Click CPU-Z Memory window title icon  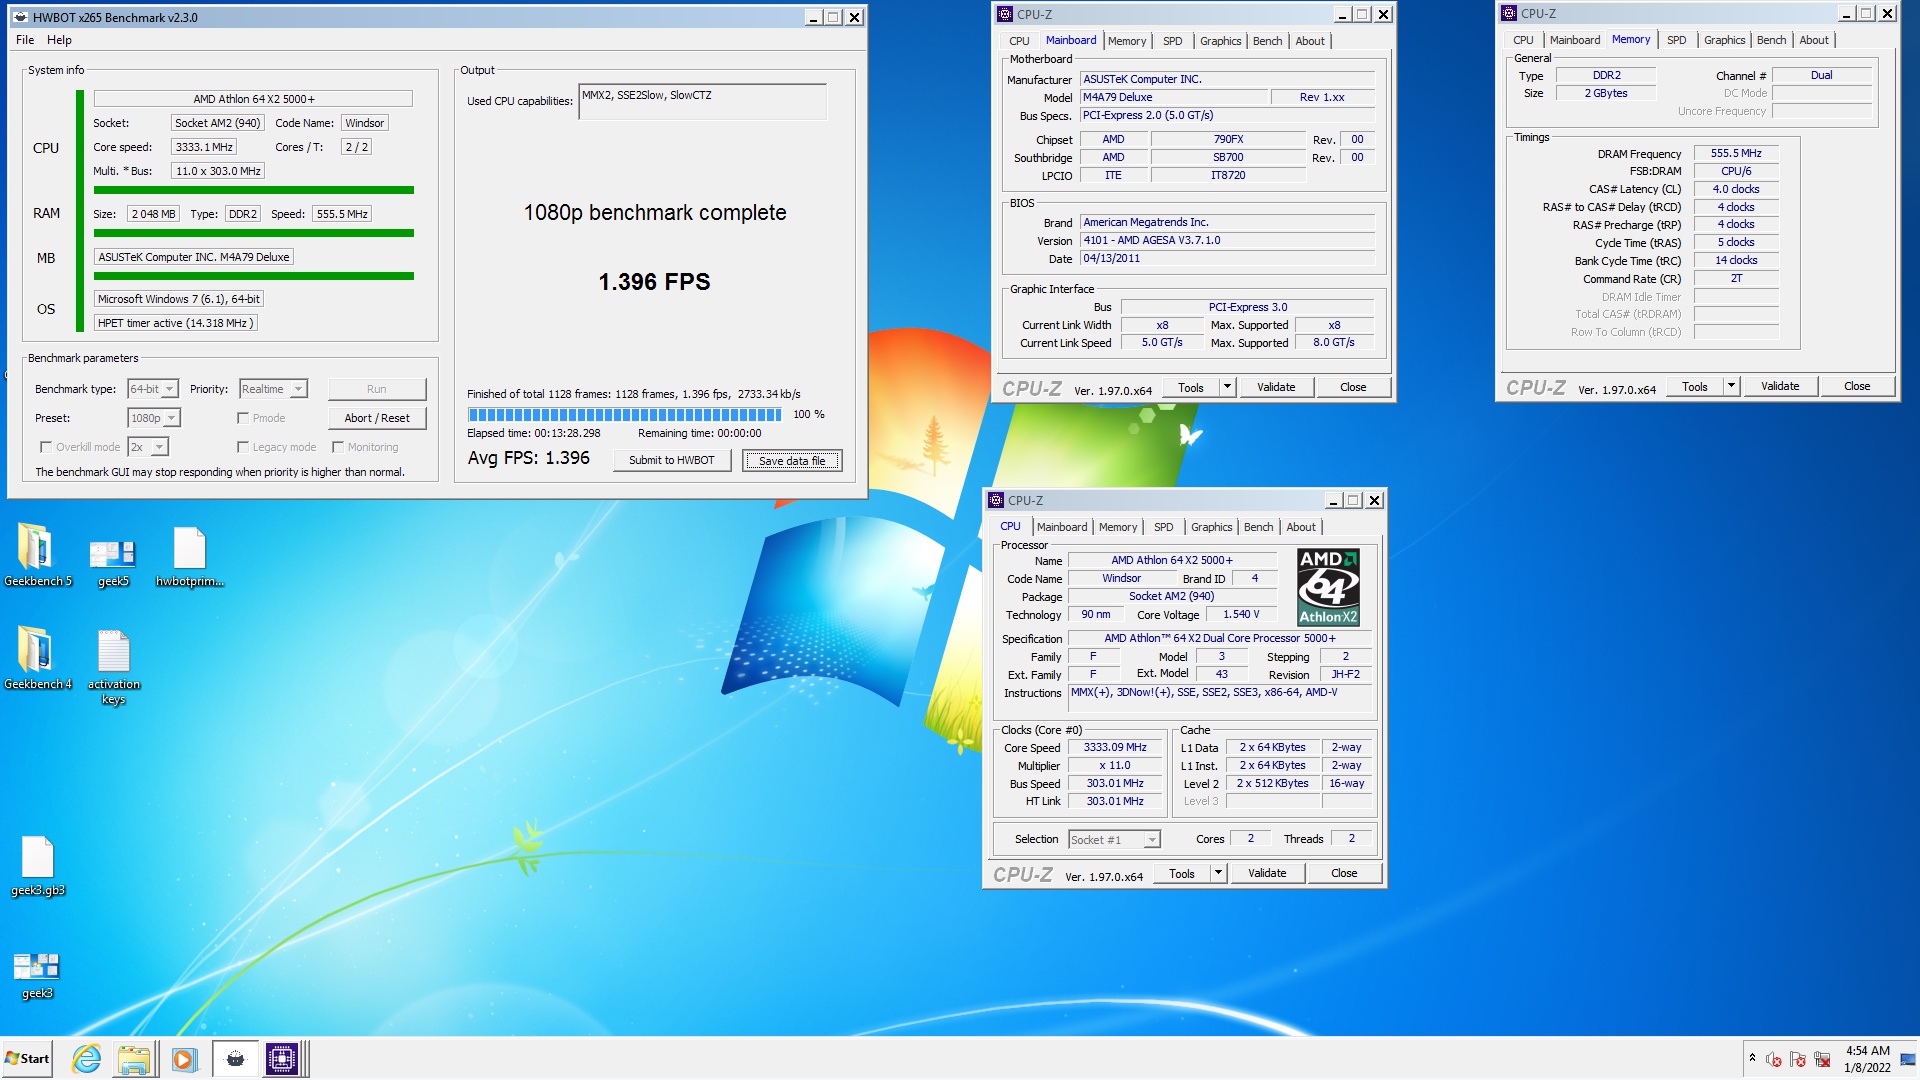click(1509, 13)
